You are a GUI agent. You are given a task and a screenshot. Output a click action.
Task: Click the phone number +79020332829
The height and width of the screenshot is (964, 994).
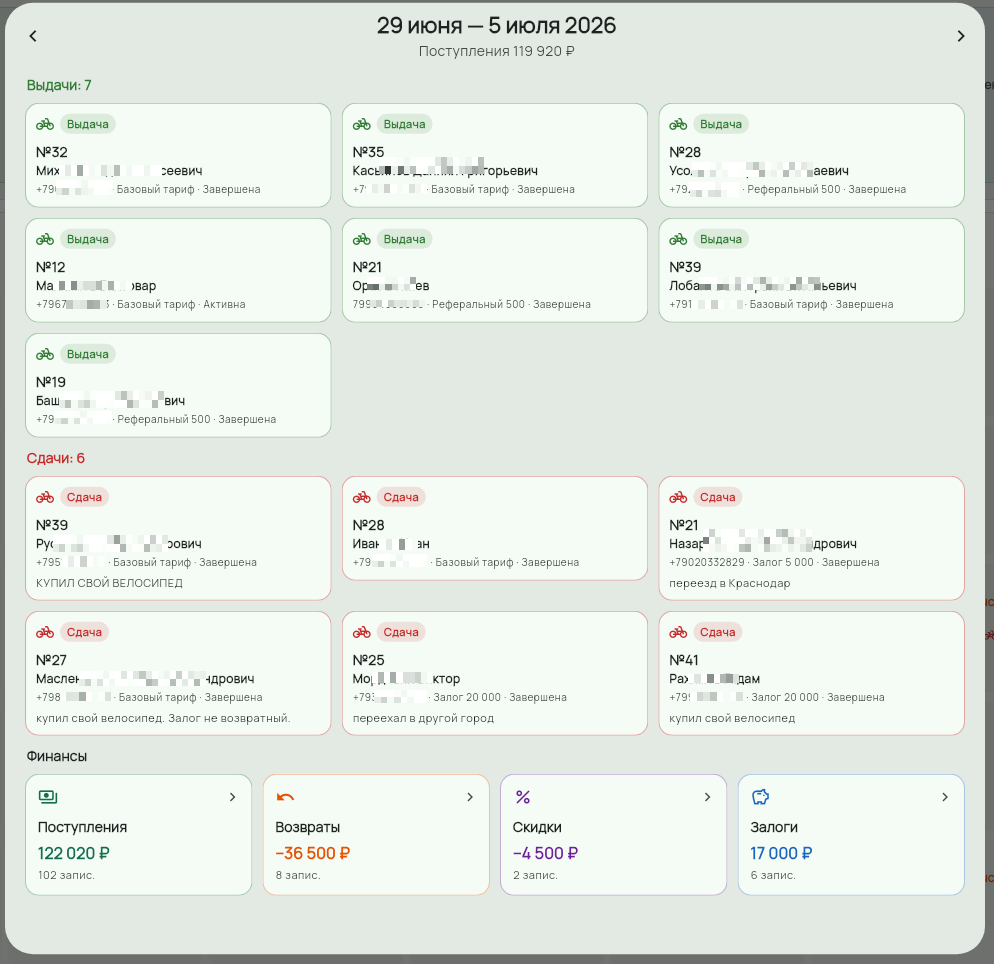pos(707,562)
